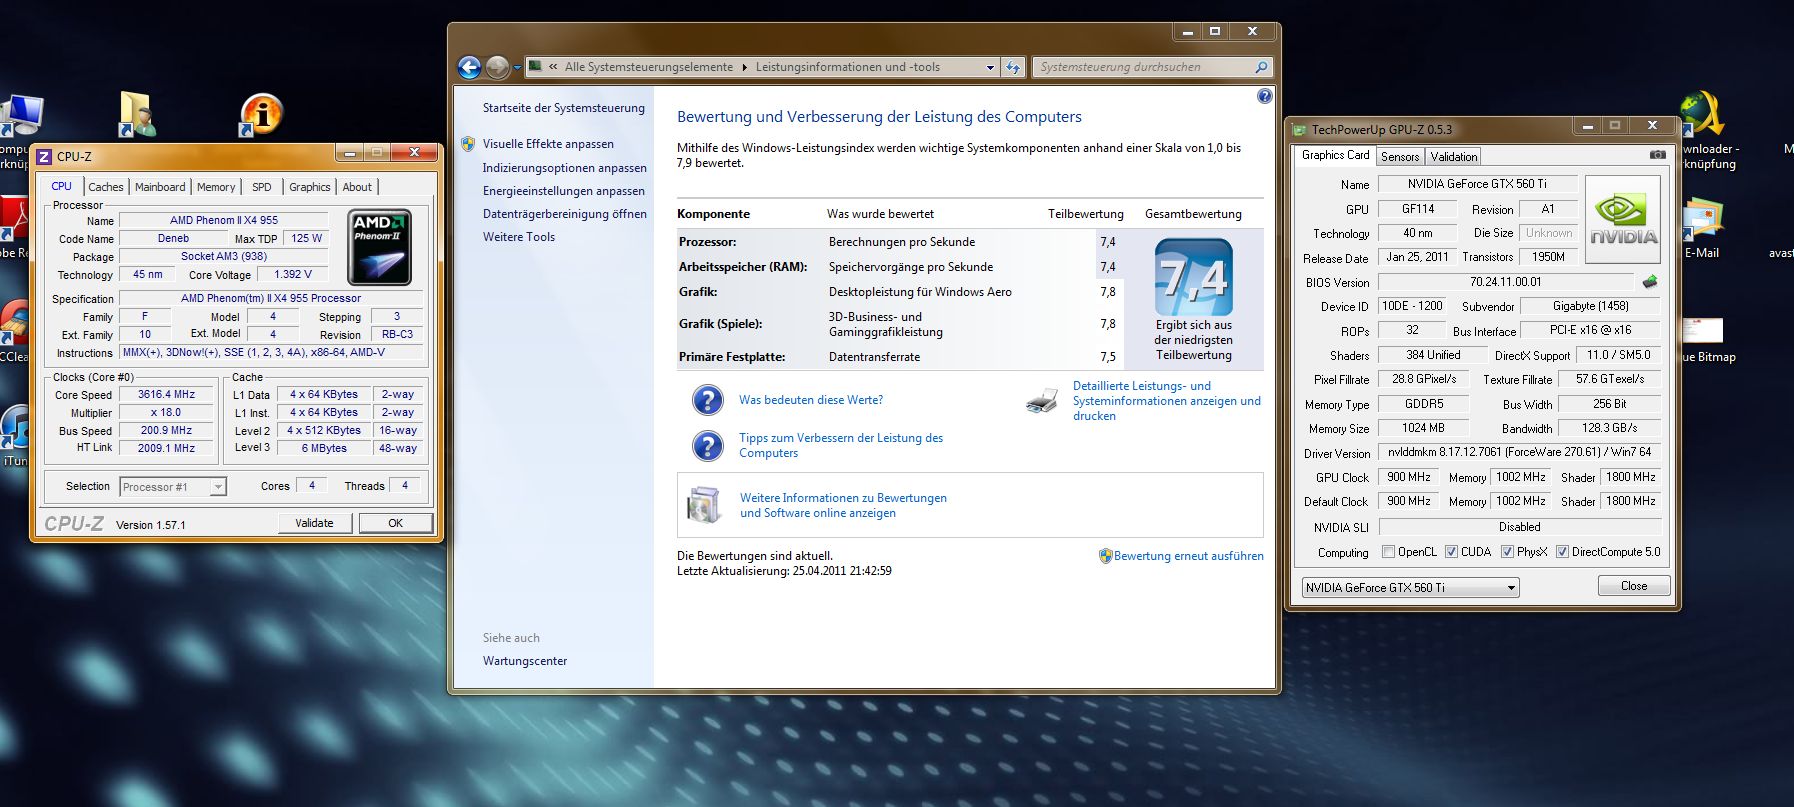Open the NVIDIA GeForce GTX 560 Ti dropdown
This screenshot has height=807, width=1794.
pyautogui.click(x=1410, y=588)
